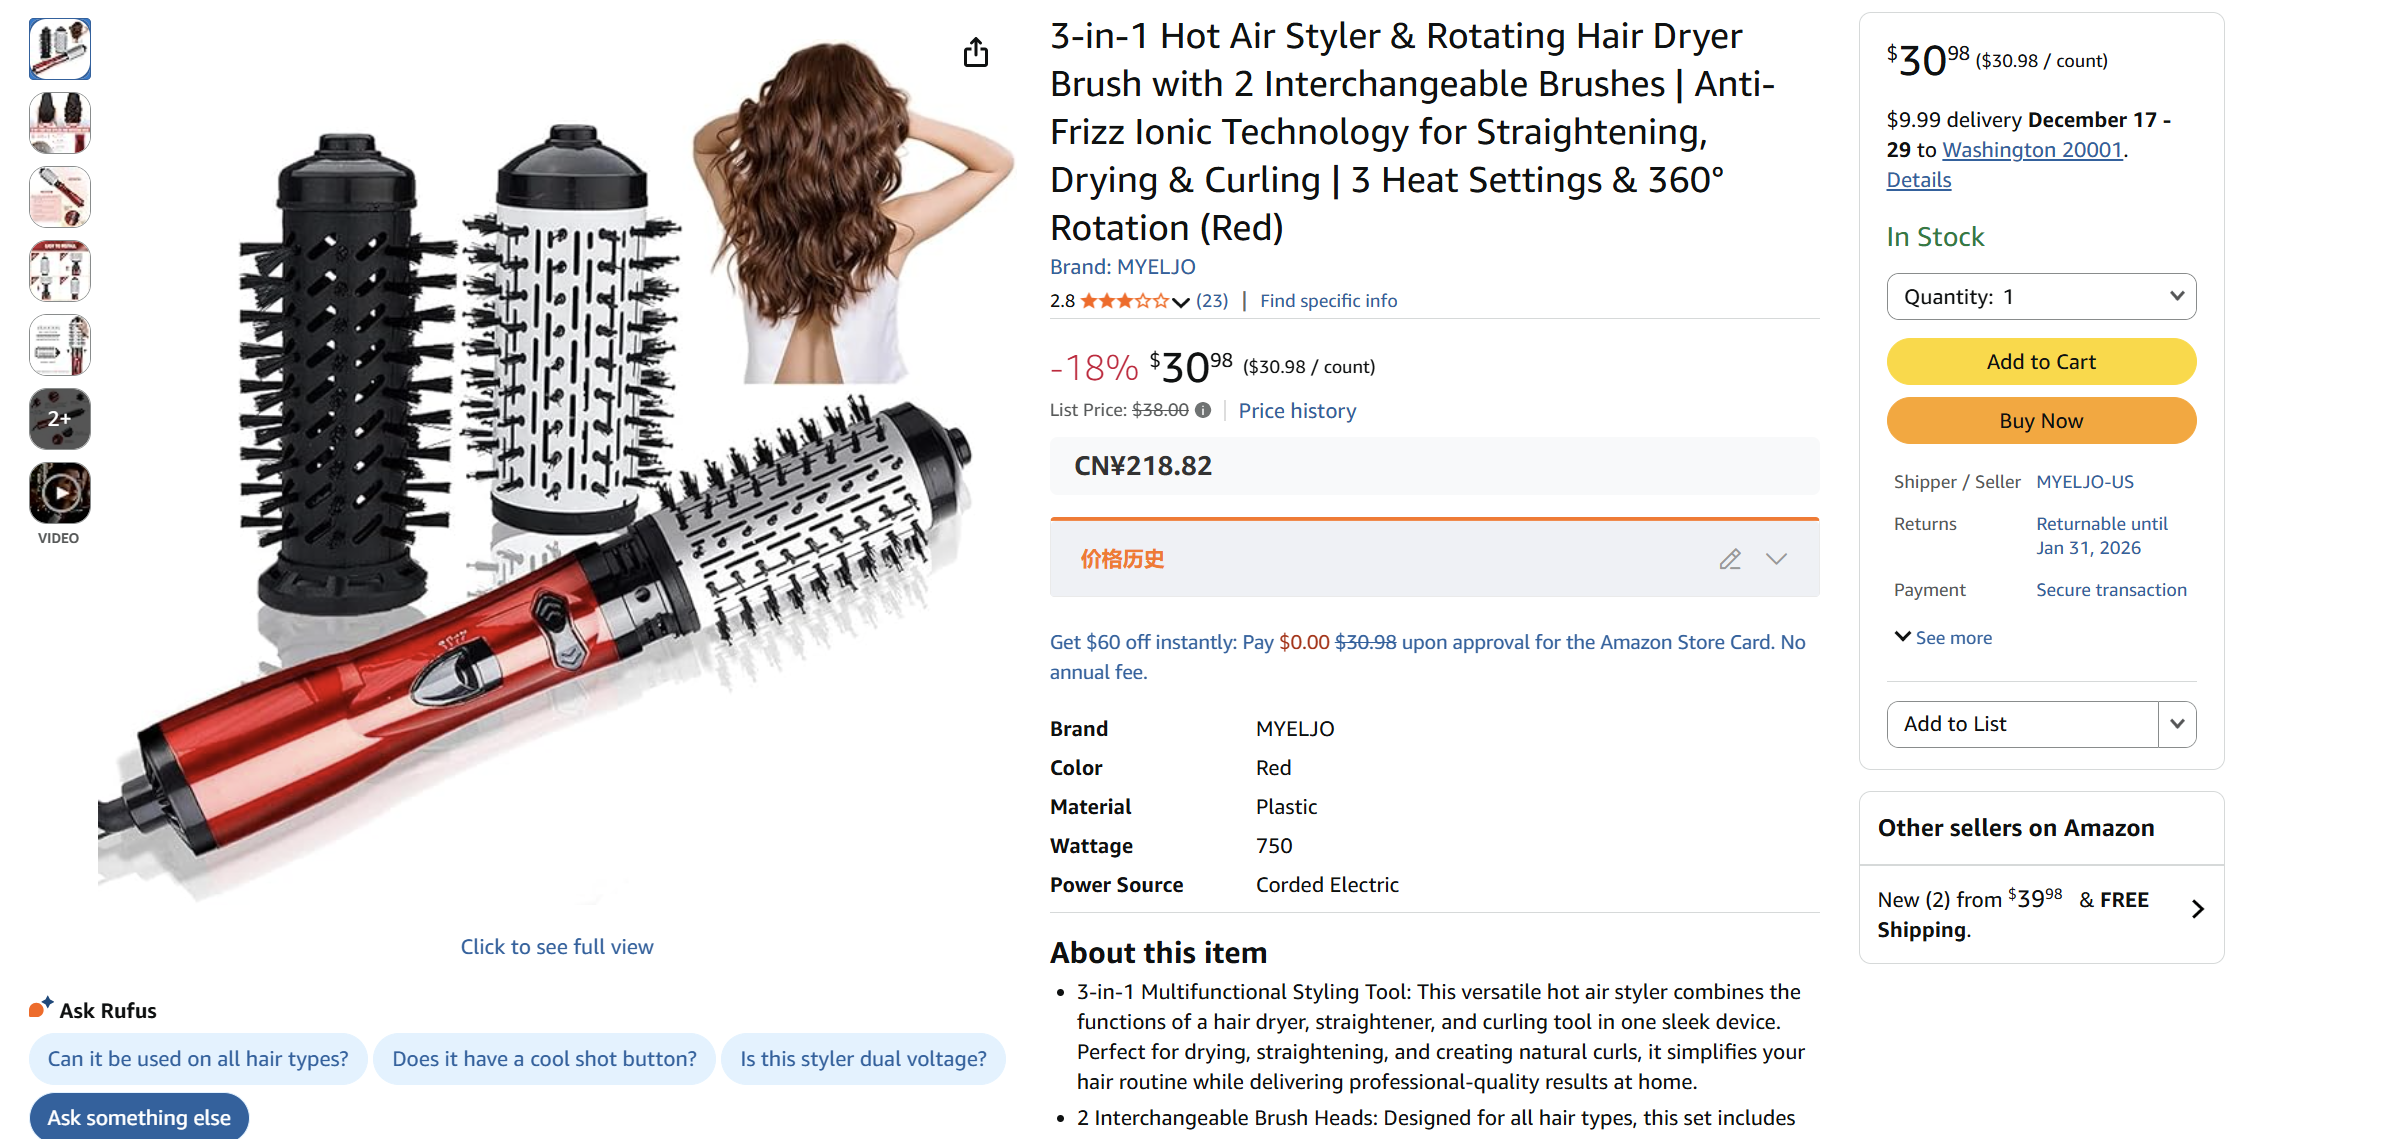The width and height of the screenshot is (2389, 1139).
Task: Collapse the 价格历史 panel chevron
Action: coord(1776,559)
